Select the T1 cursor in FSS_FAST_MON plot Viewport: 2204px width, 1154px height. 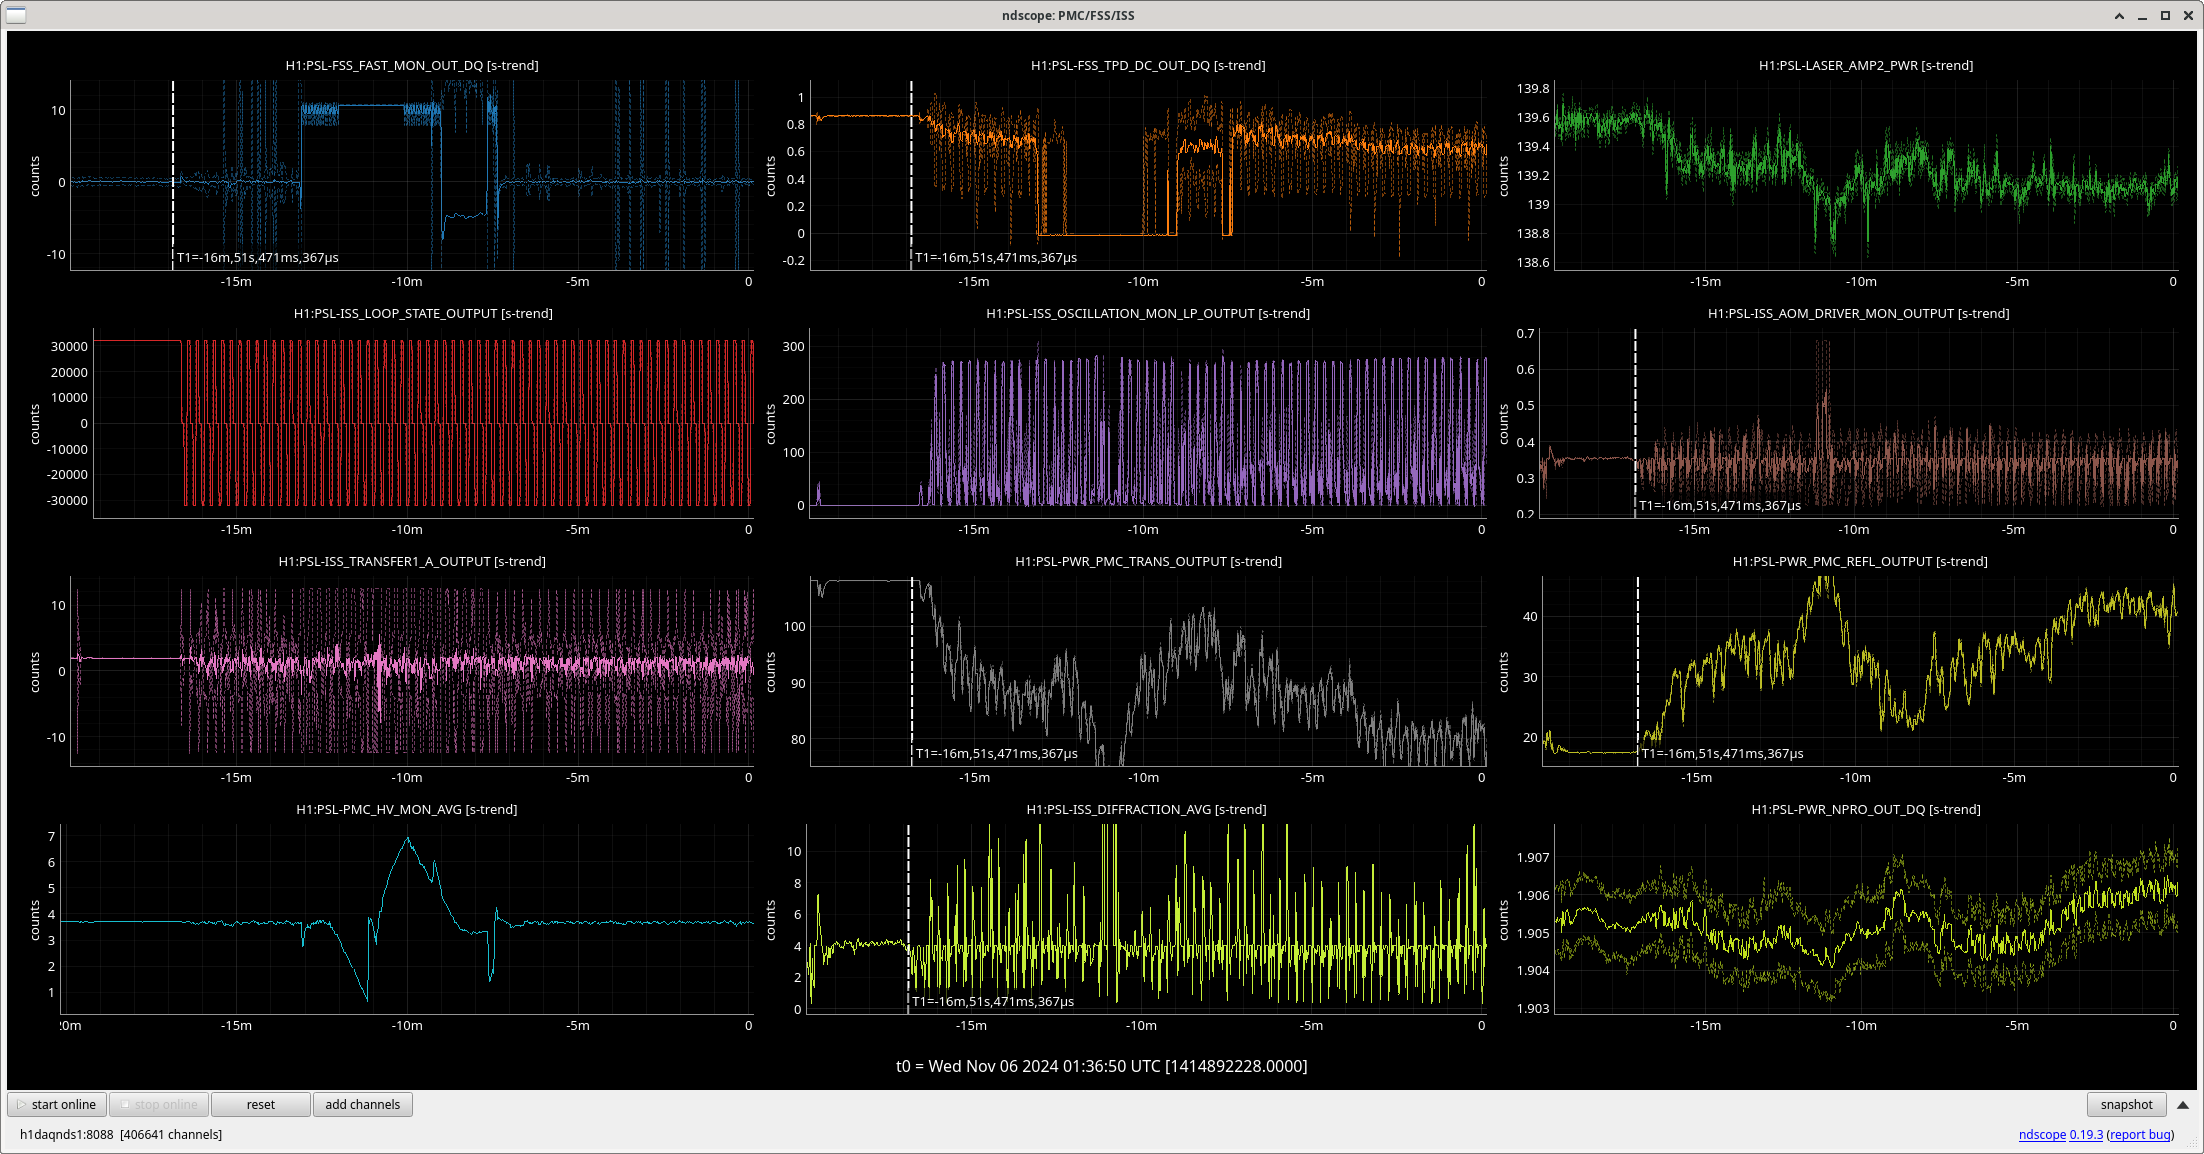tap(173, 175)
